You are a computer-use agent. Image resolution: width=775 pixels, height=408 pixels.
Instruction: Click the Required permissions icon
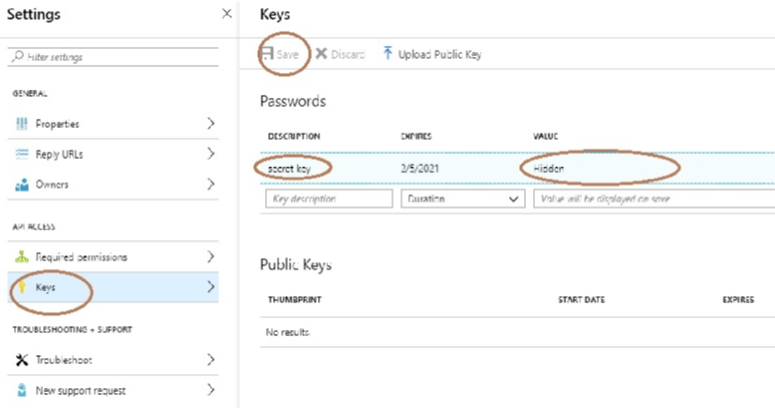point(22,257)
